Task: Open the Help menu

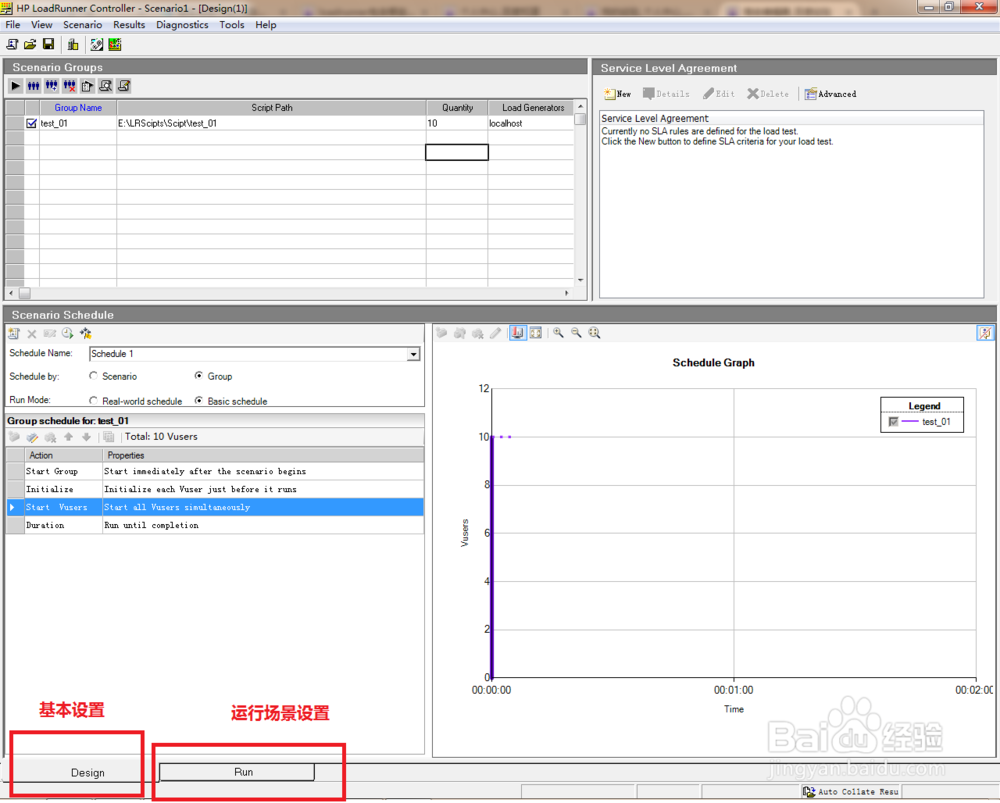Action: [x=266, y=25]
